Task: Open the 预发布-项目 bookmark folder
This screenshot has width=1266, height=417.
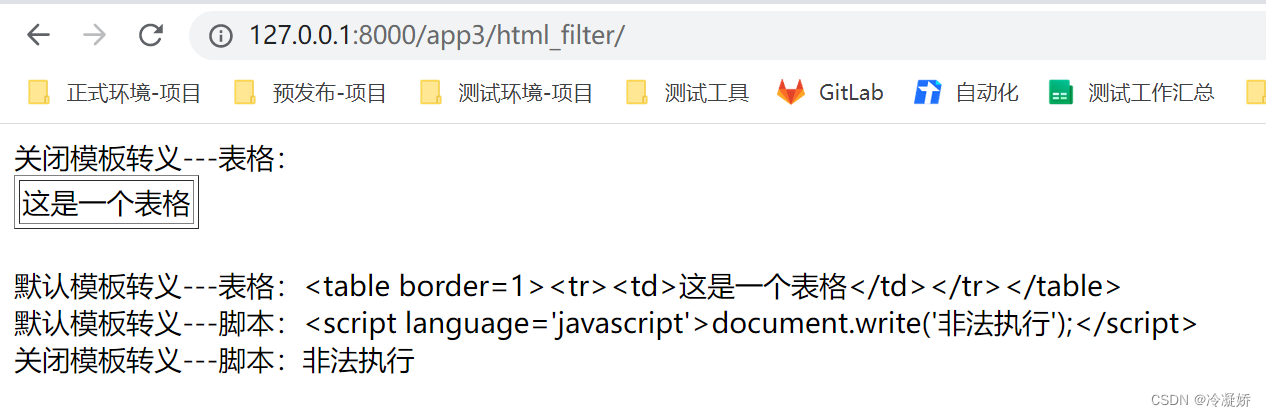Action: 310,93
